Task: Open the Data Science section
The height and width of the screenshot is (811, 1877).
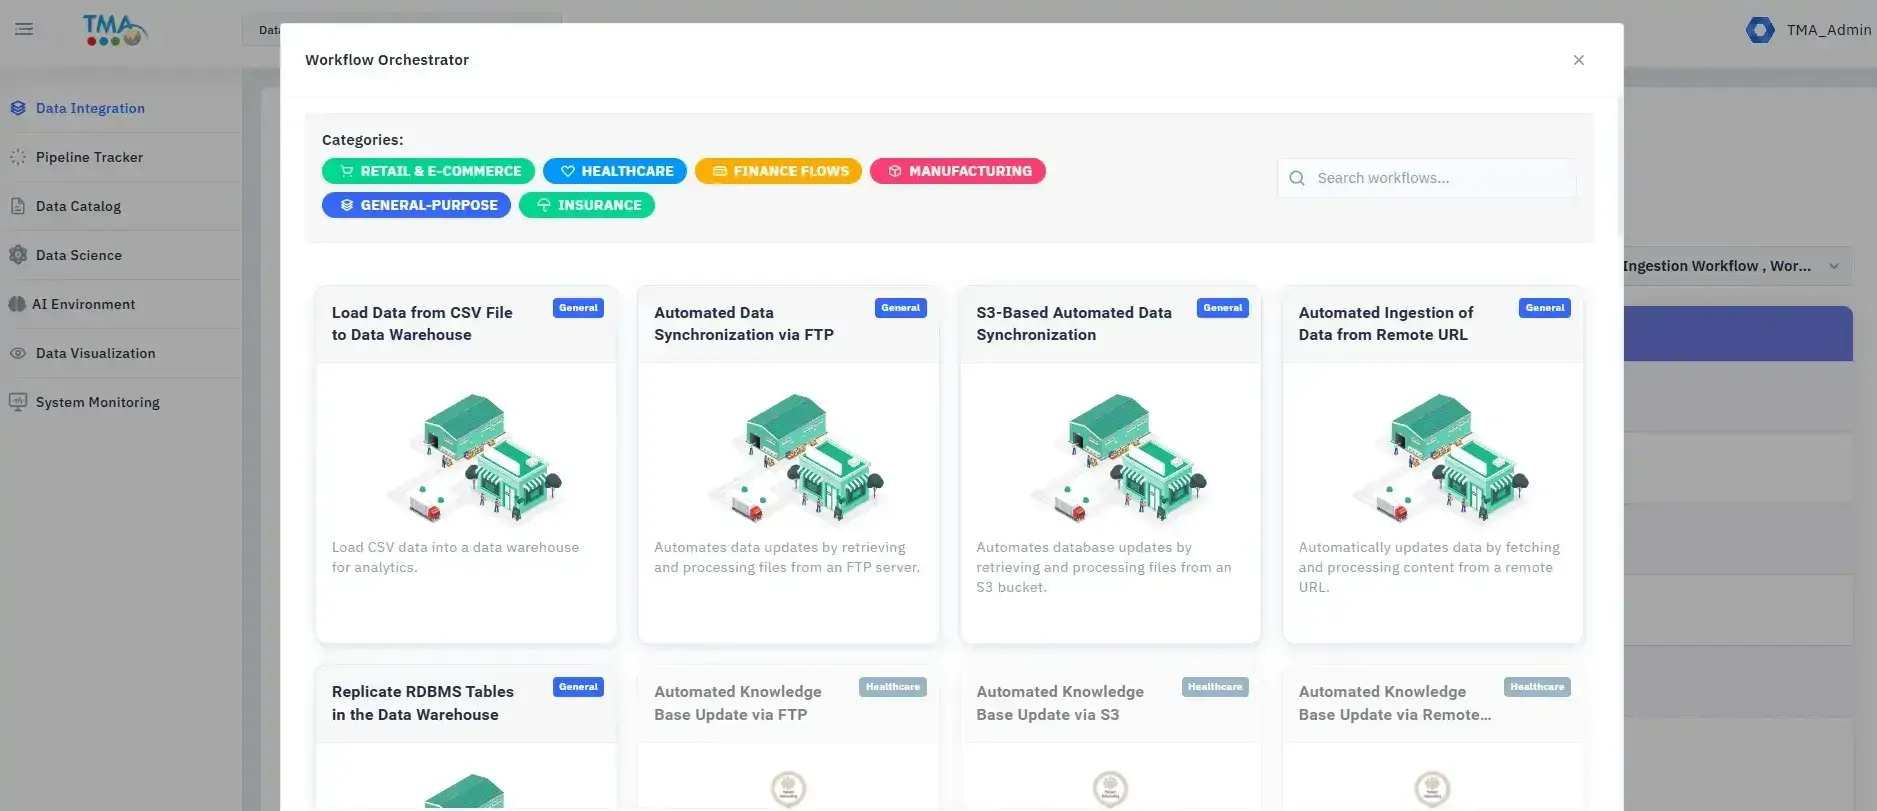Action: 78,255
